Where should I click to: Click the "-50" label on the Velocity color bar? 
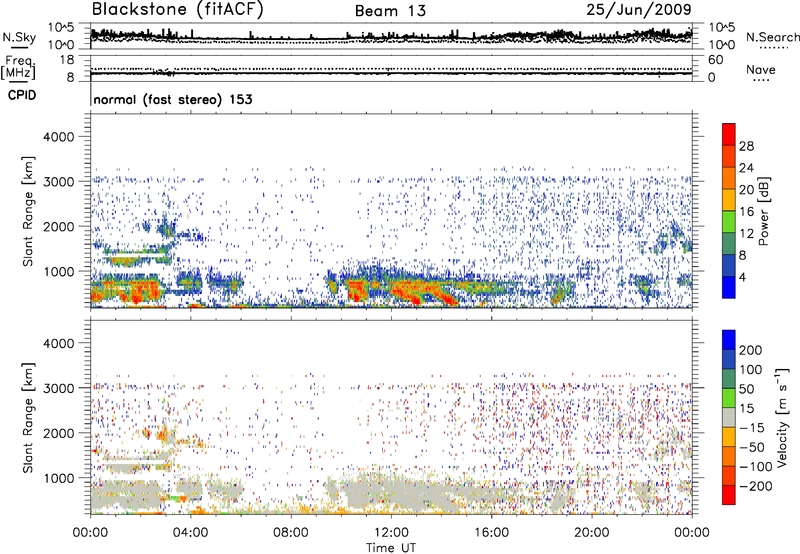[752, 447]
